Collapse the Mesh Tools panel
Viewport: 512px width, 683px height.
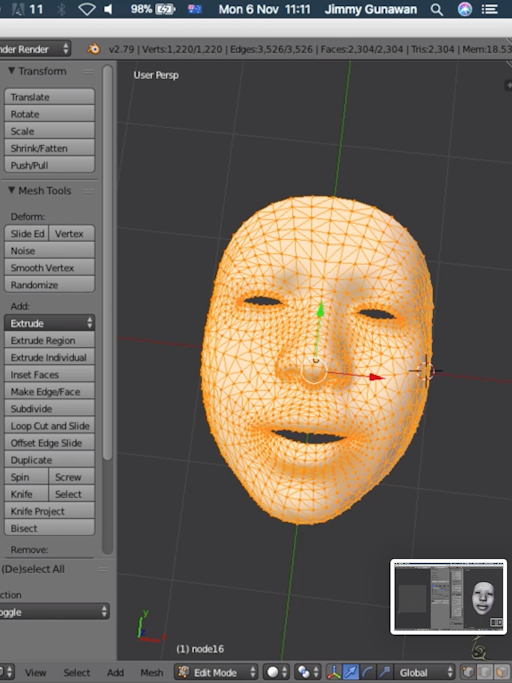pyautogui.click(x=12, y=190)
